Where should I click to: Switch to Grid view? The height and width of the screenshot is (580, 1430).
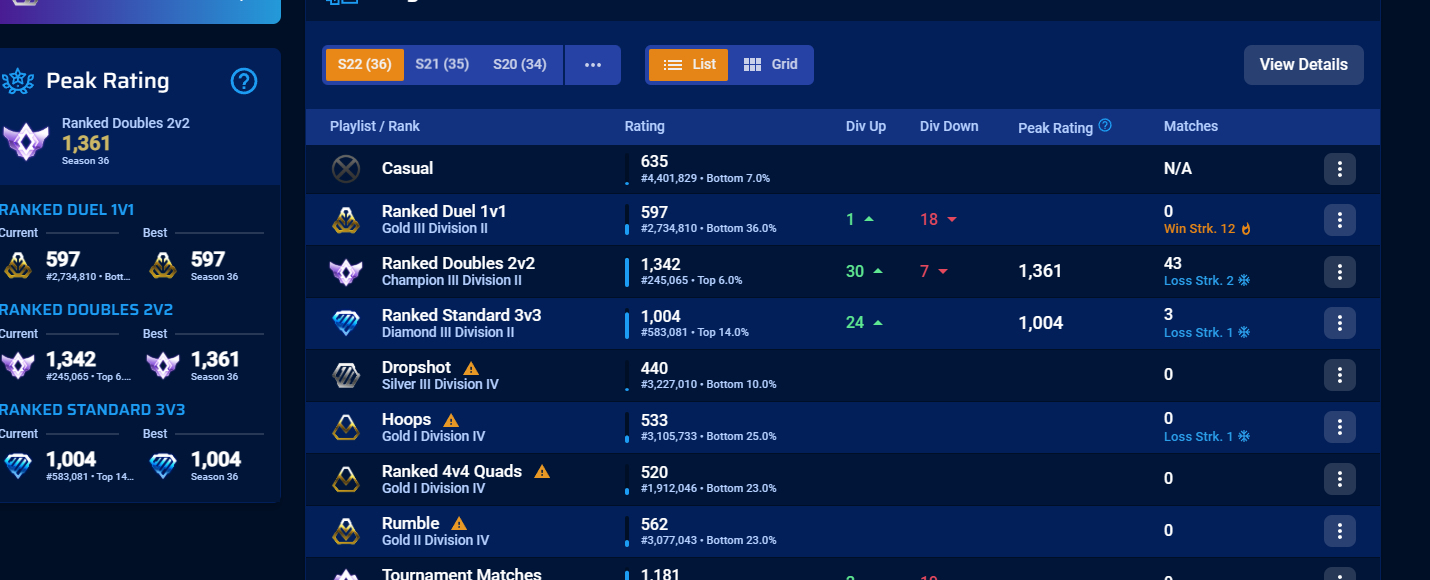tap(770, 65)
